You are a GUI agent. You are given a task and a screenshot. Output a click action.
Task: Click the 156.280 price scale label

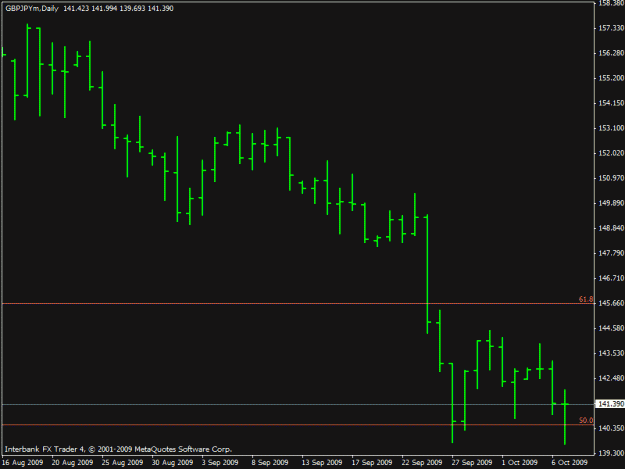tap(611, 53)
